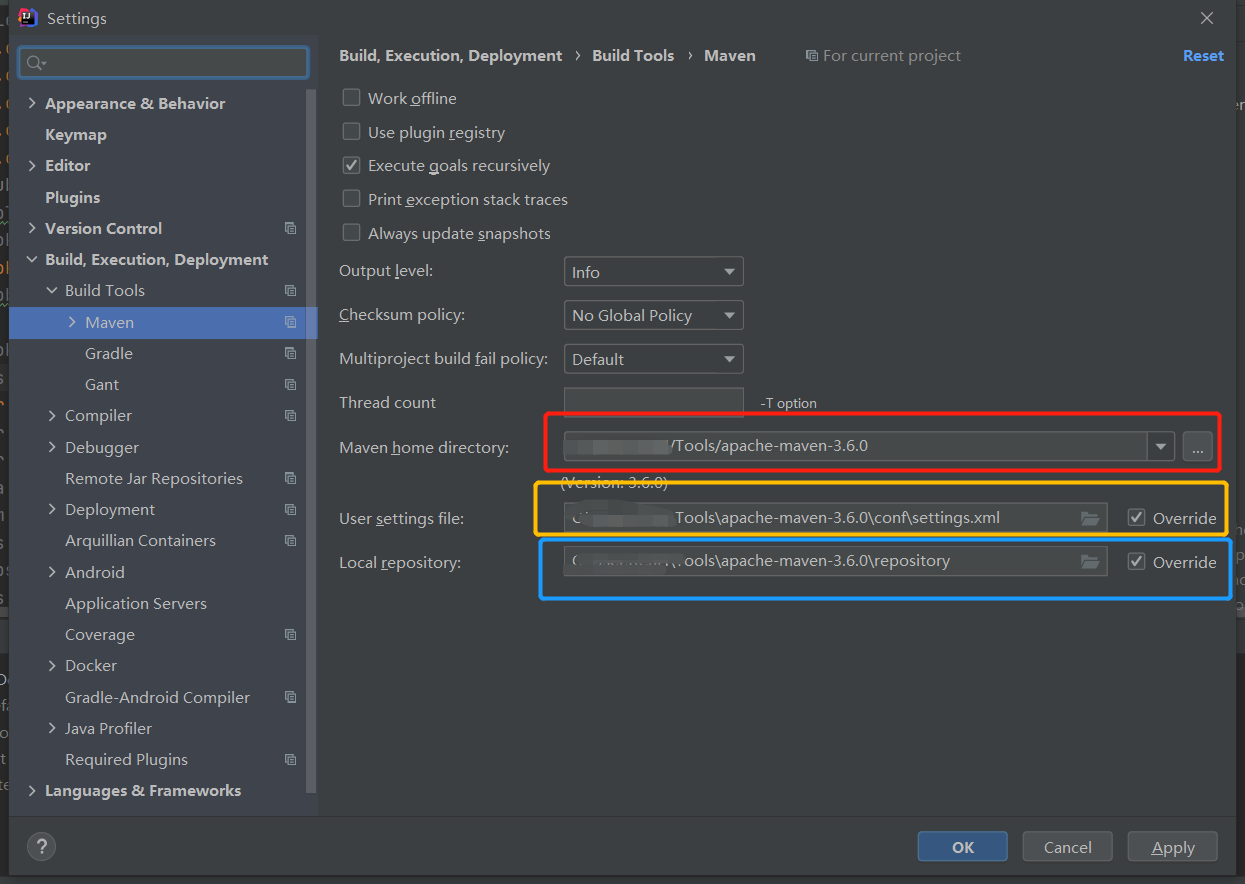Click the browse (...) button for Maven home
This screenshot has height=884, width=1245.
coord(1198,446)
